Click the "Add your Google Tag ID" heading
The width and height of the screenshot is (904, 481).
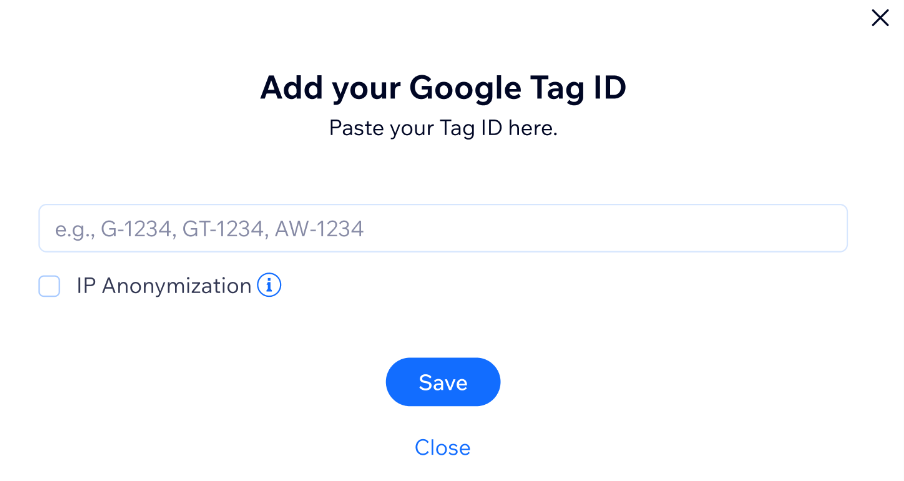point(443,88)
